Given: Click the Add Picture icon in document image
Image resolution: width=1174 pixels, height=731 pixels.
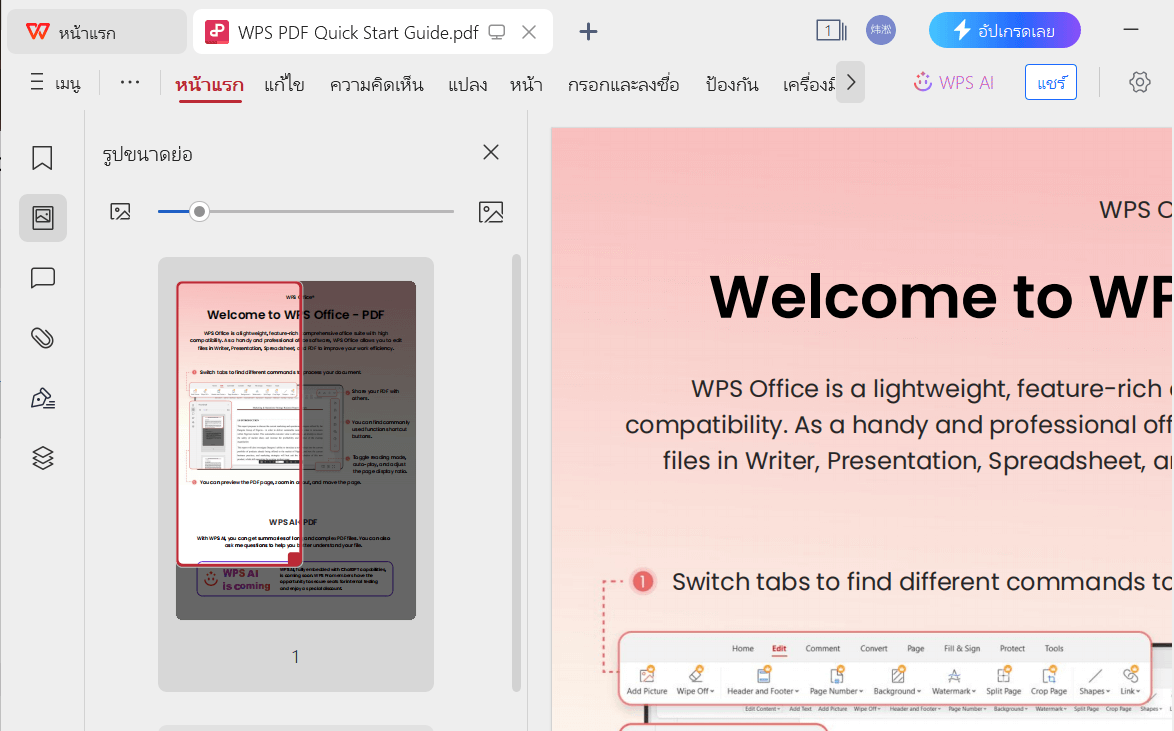Looking at the screenshot, I should (647, 680).
